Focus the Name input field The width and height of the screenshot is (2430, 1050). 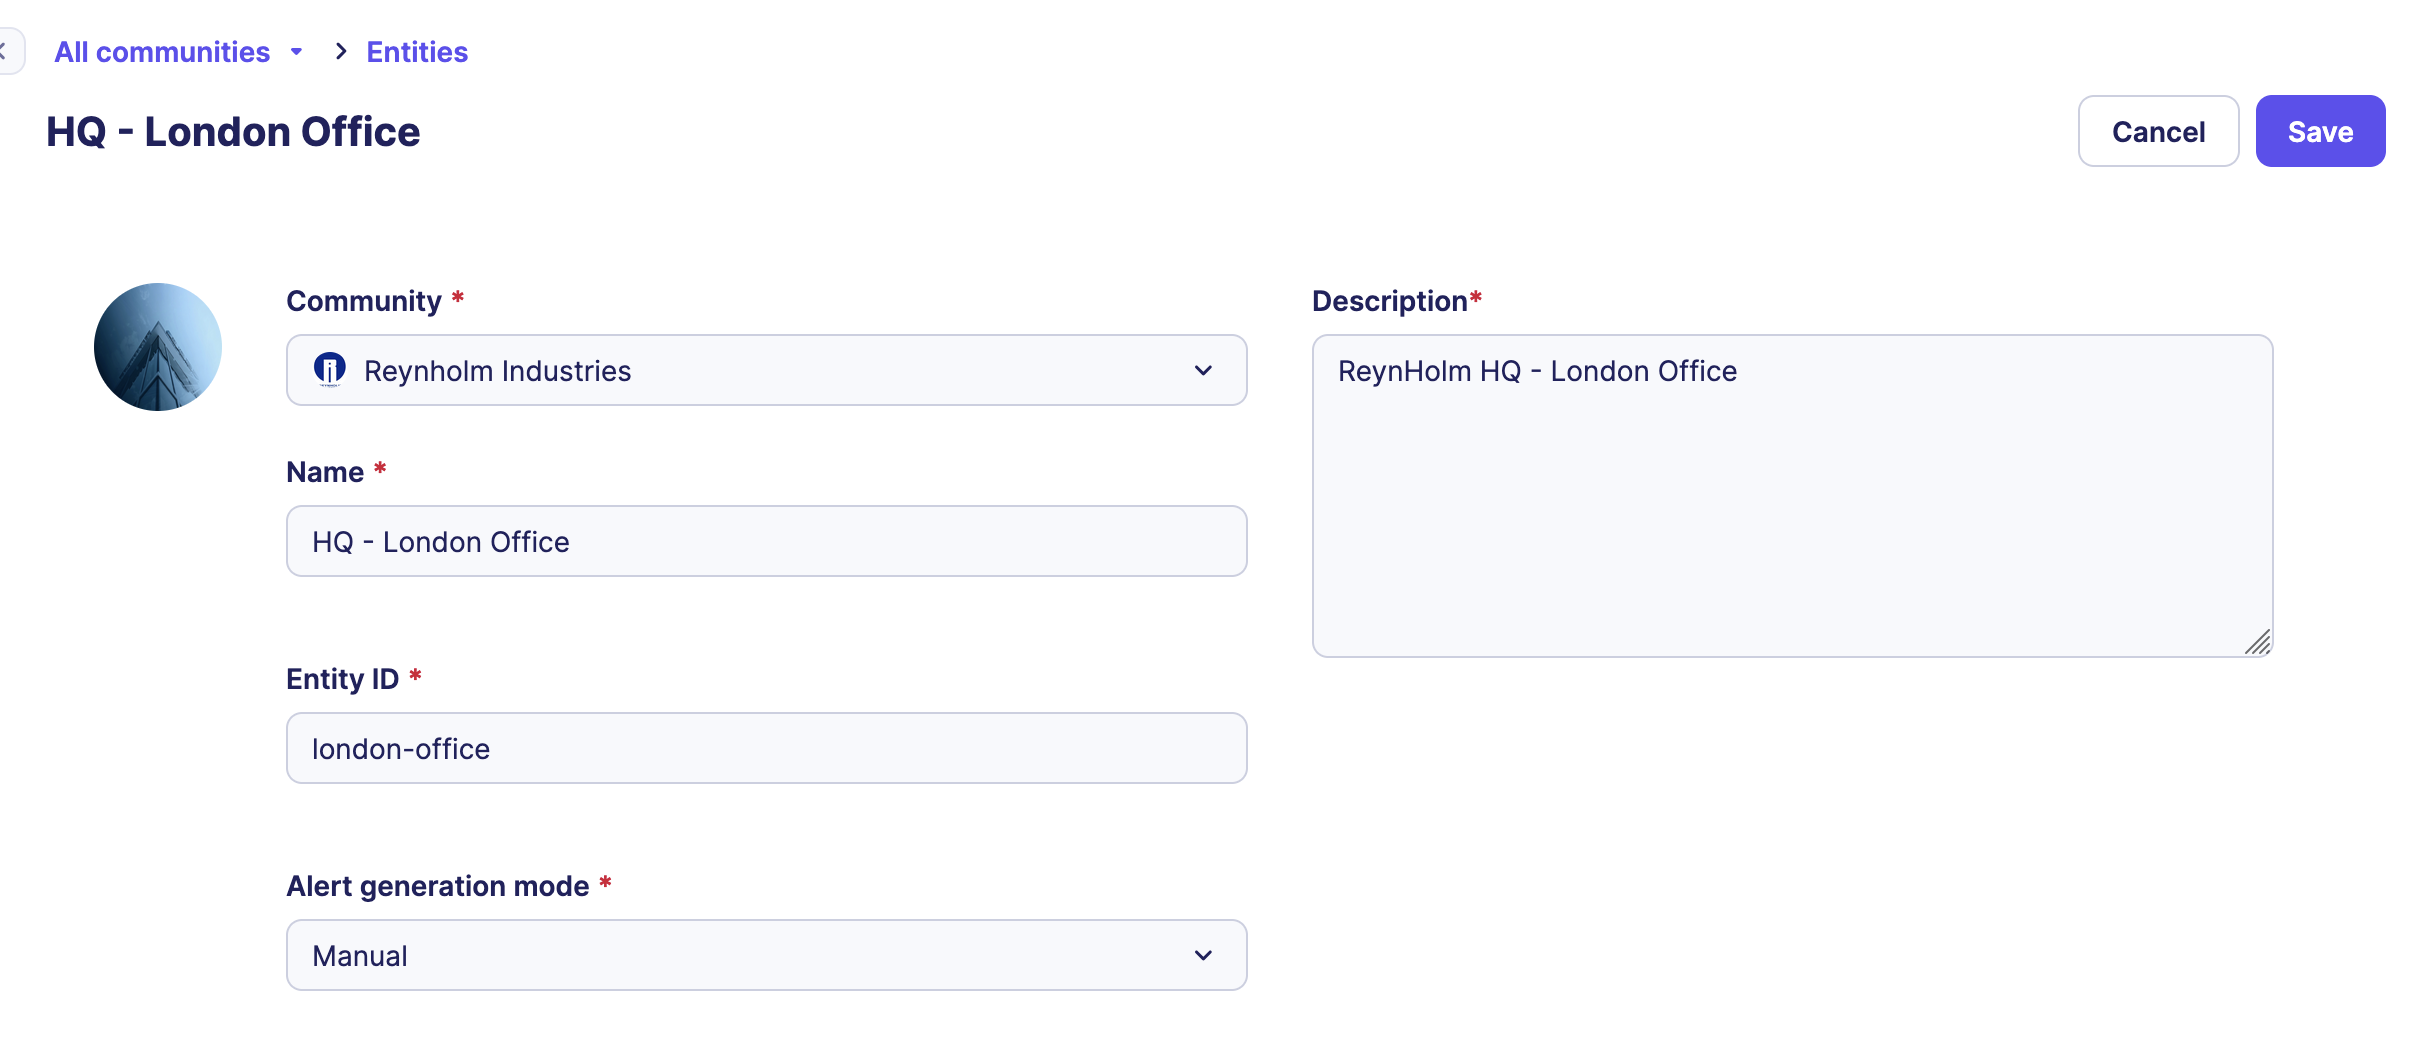tap(766, 541)
